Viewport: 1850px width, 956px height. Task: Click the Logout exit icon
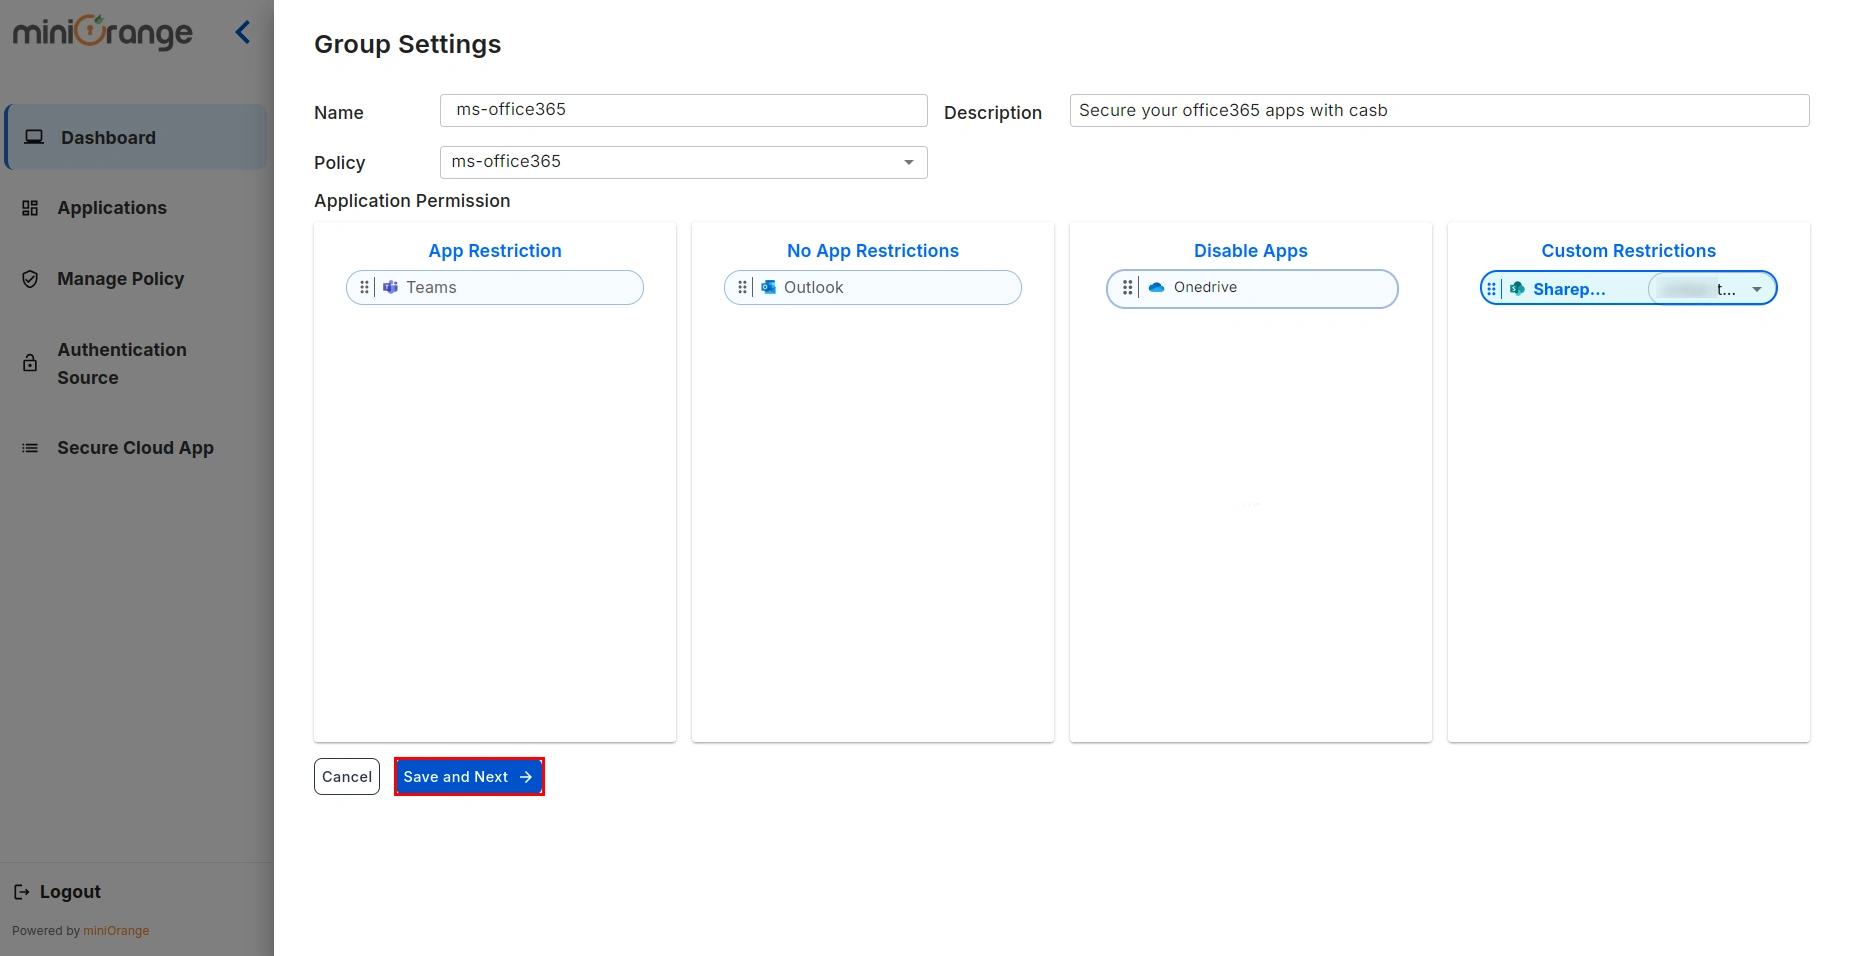[21, 892]
